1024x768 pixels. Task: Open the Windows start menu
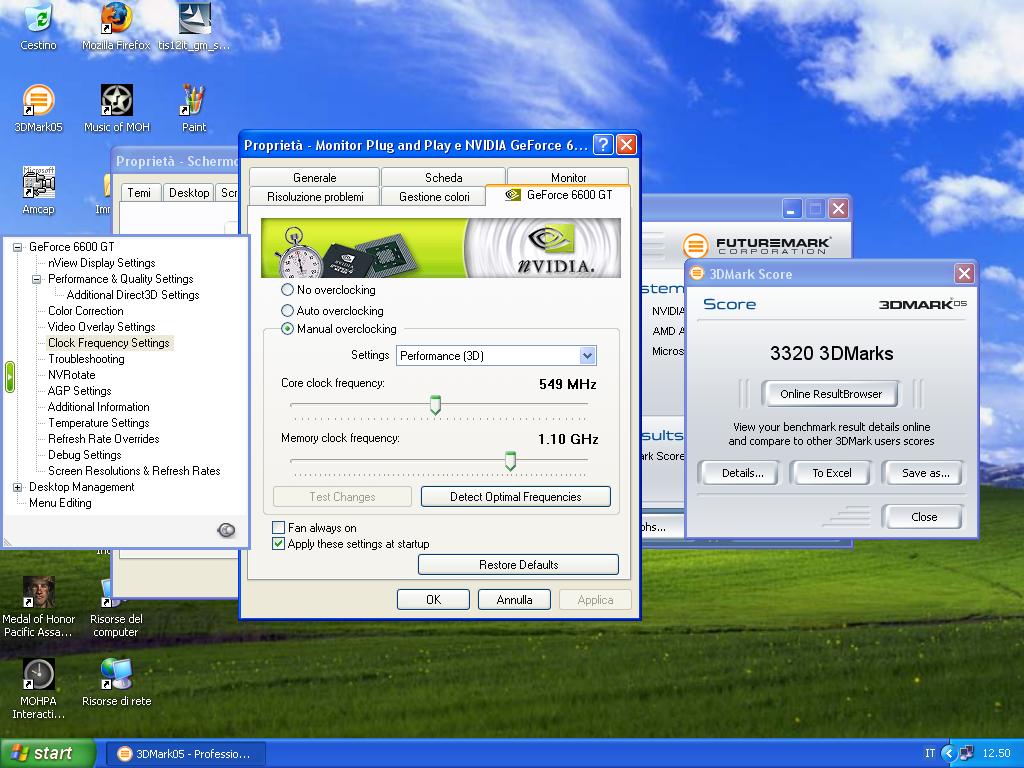[47, 753]
